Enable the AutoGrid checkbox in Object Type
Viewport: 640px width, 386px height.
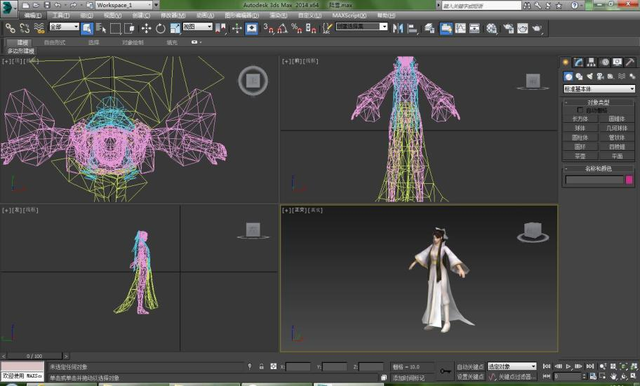[580, 110]
